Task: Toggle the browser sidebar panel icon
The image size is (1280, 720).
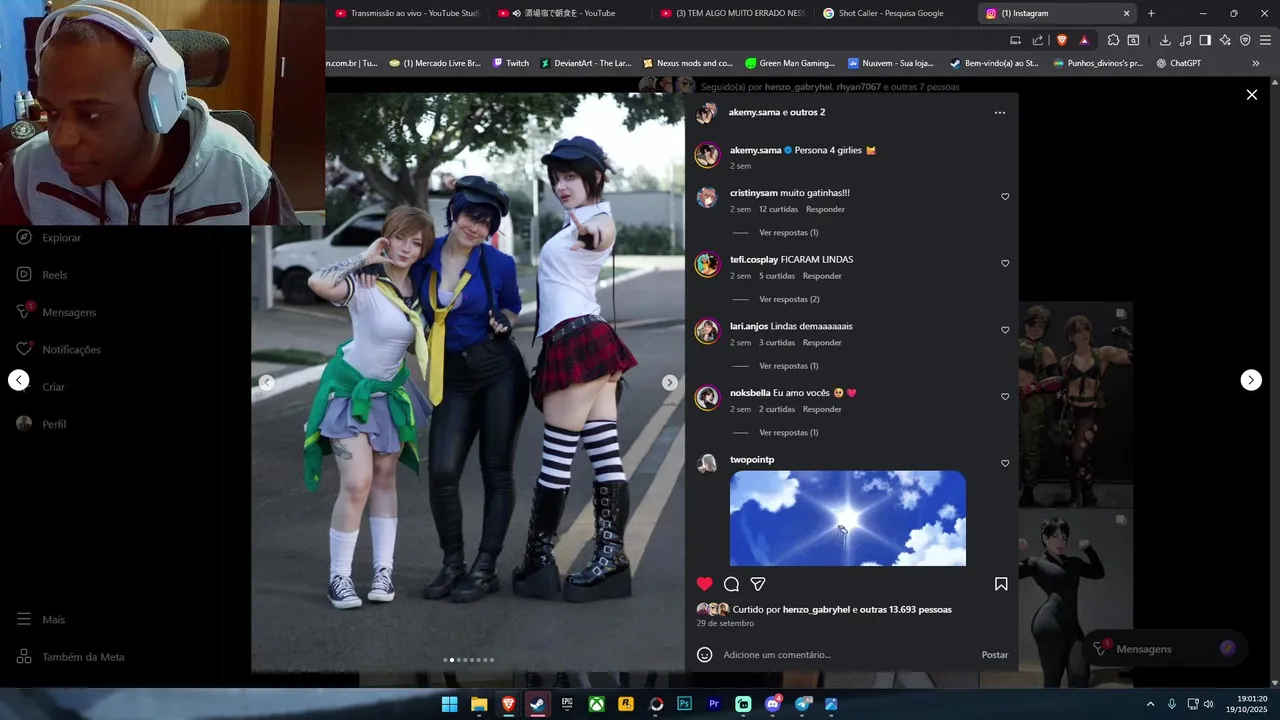Action: click(1205, 40)
